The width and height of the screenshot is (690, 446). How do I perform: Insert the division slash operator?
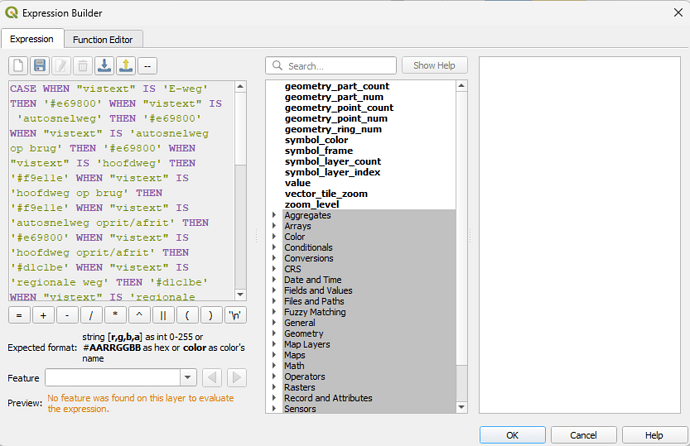click(91, 315)
